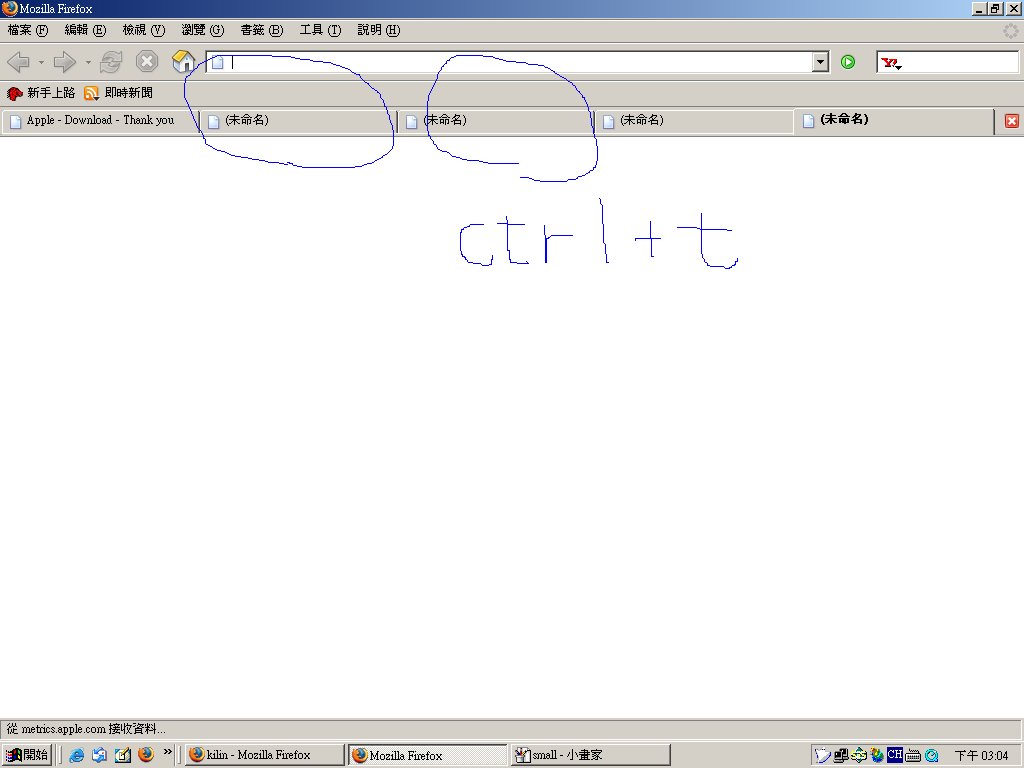This screenshot has width=1024, height=768.
Task: Open the 編輯 (E) menu
Action: 85,30
